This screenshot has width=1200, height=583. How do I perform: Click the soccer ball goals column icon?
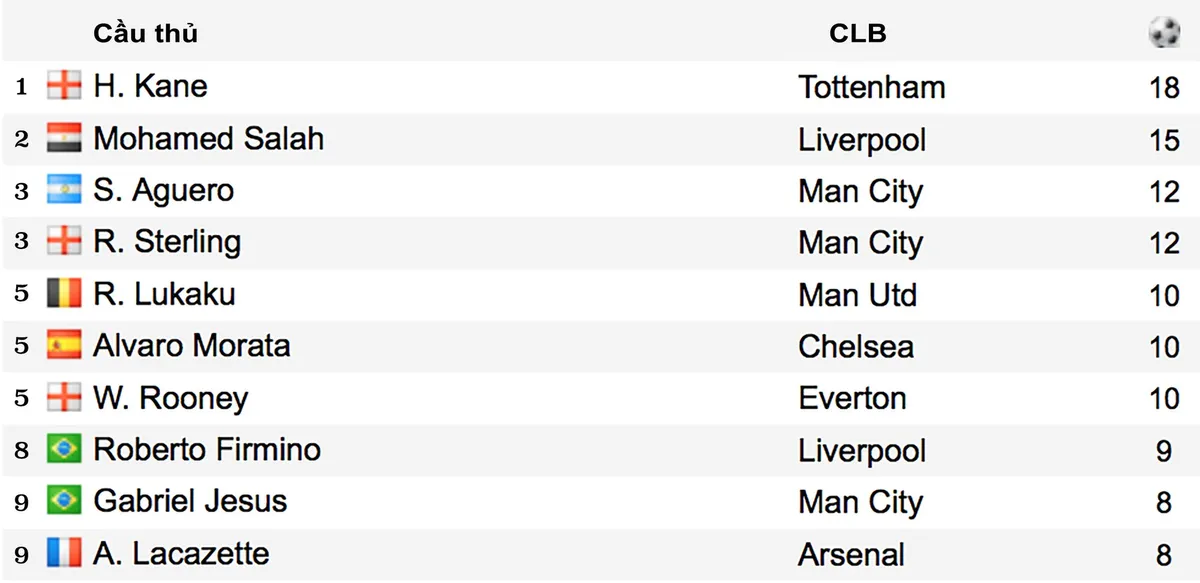[1164, 33]
